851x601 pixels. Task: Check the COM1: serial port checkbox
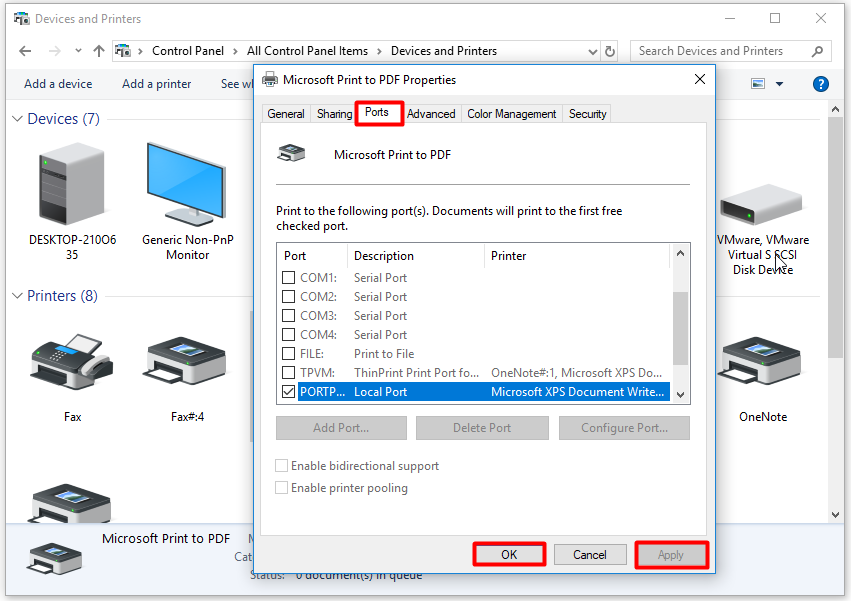pos(288,278)
